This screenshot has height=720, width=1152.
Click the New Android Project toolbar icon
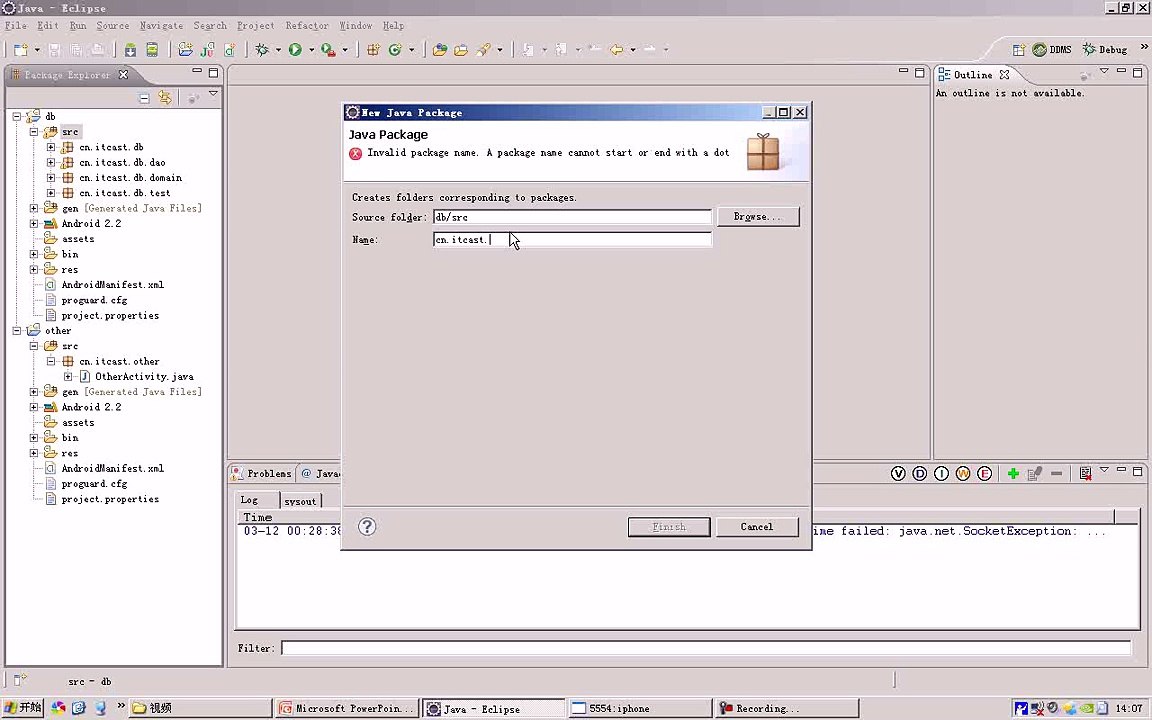(x=185, y=50)
